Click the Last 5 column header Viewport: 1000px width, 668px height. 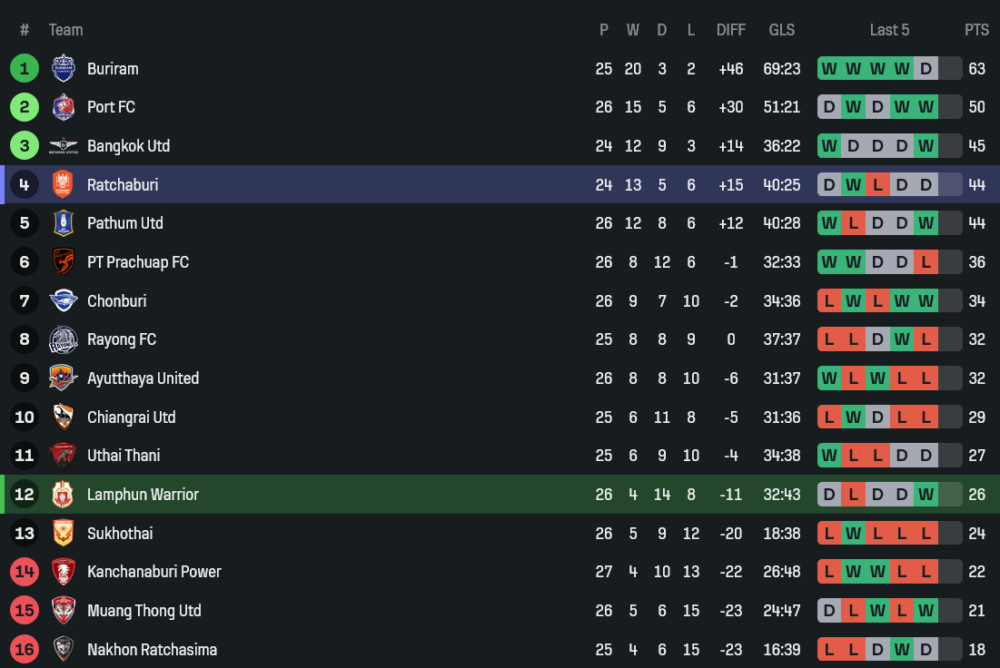coord(889,30)
